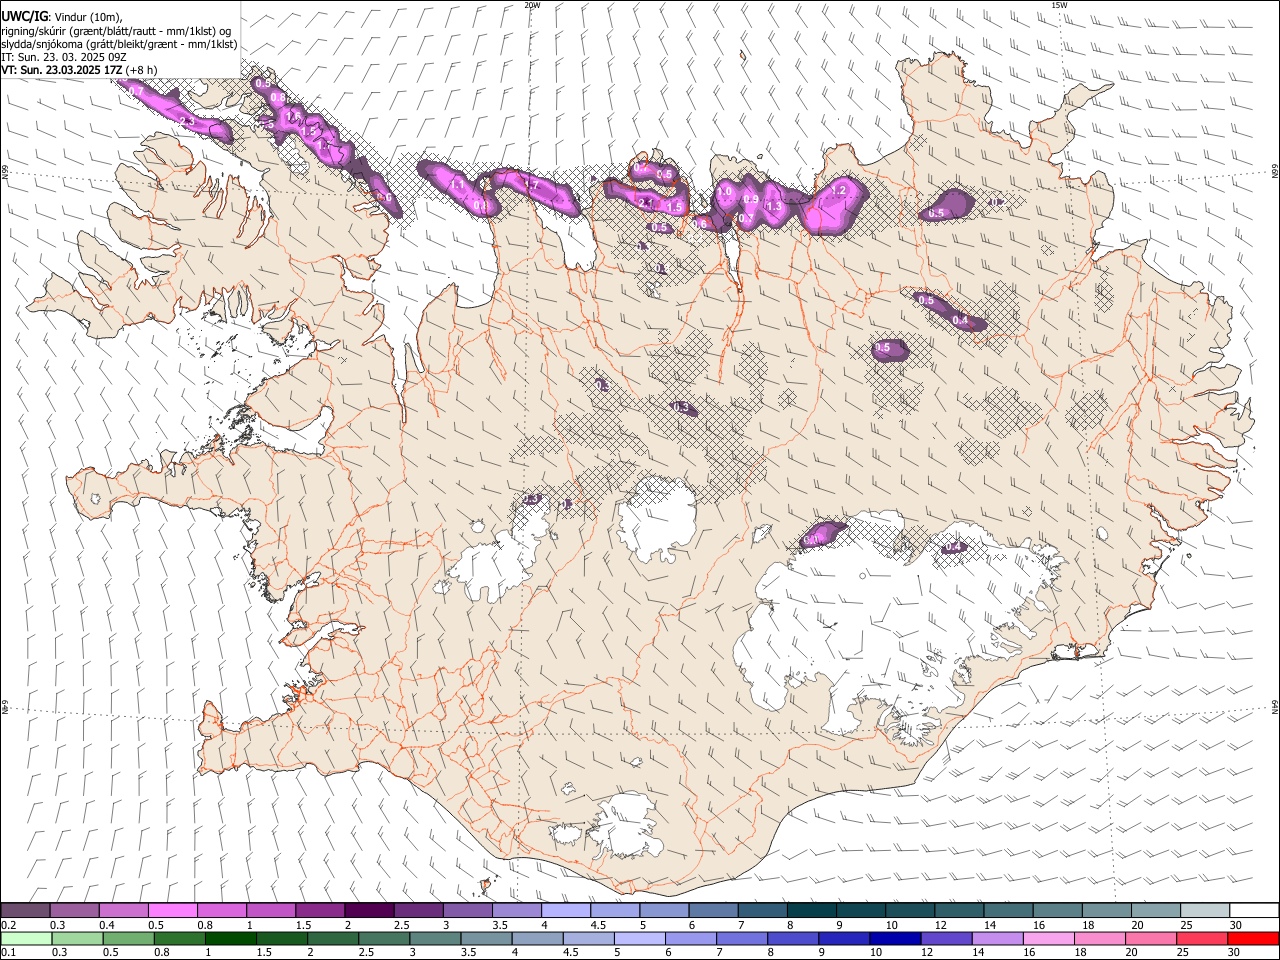Click the '20W' longitude label
This screenshot has width=1280, height=960.
[532, 5]
